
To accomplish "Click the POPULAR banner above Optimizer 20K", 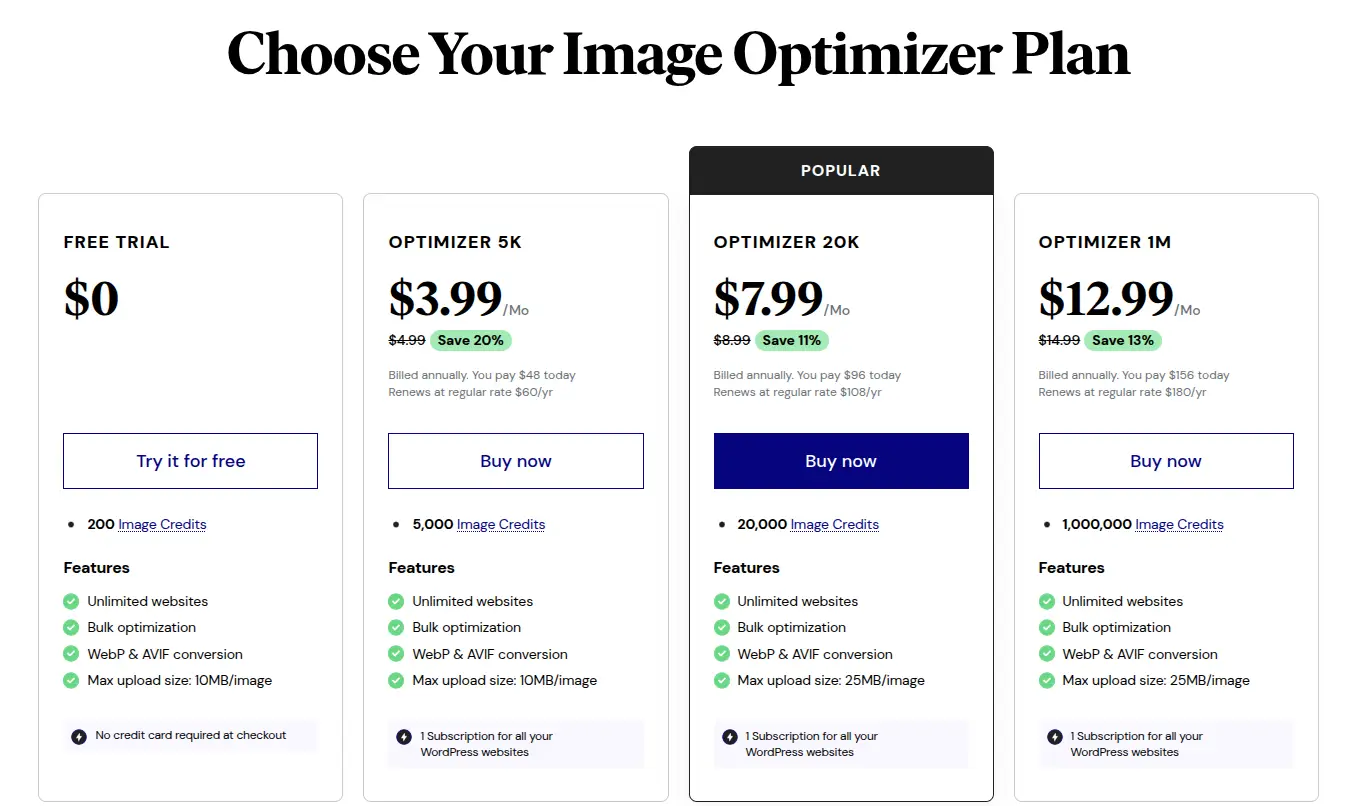I will (x=840, y=170).
